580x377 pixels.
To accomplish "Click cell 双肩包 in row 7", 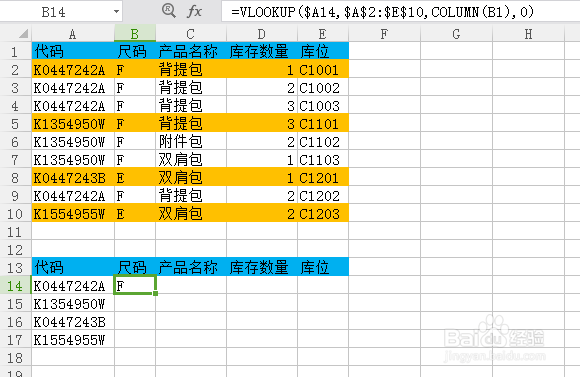I will pyautogui.click(x=191, y=159).
